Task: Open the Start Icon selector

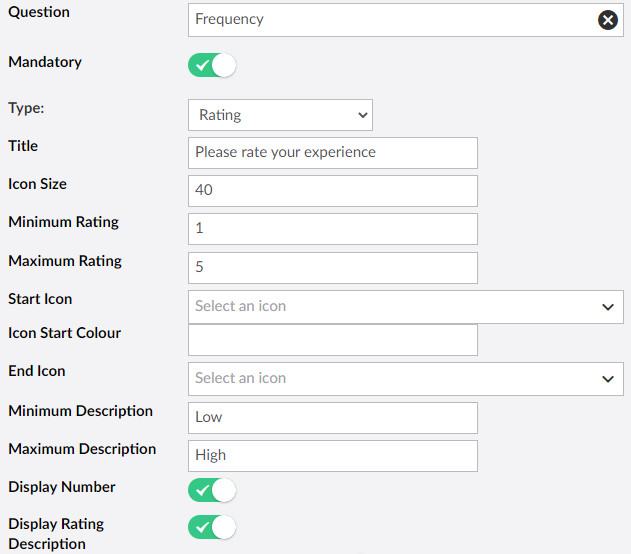Action: click(x=406, y=307)
